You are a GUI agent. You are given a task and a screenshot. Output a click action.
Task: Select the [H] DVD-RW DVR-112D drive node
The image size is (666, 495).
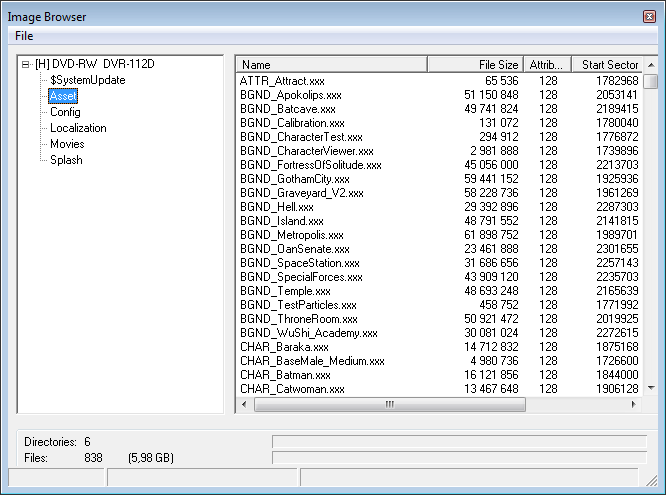[95, 64]
